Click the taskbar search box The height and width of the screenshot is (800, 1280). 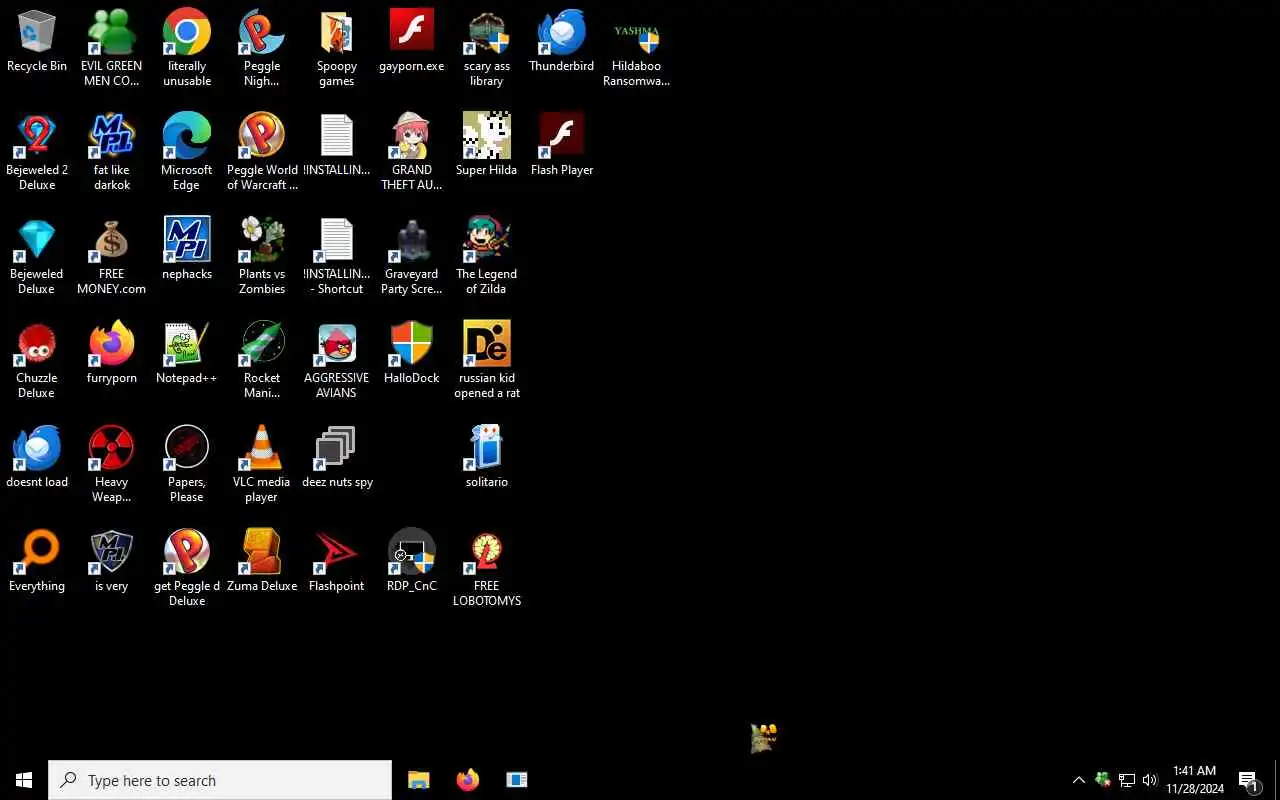coord(220,780)
